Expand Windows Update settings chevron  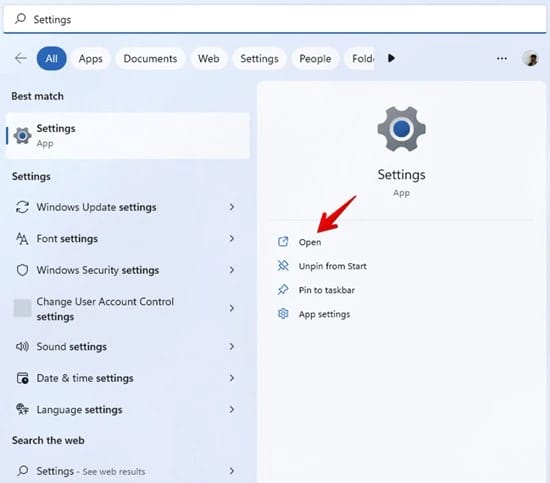(x=232, y=207)
